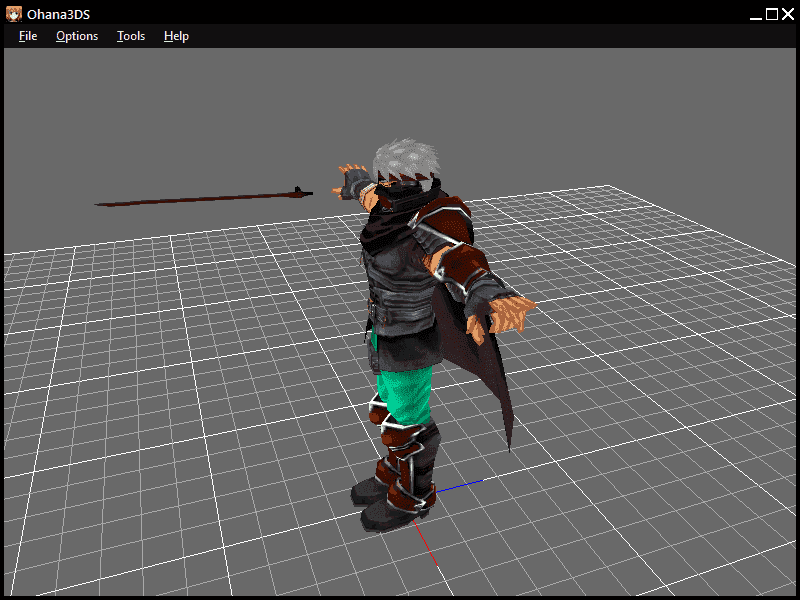Close the Ohana3DS window

[788, 14]
